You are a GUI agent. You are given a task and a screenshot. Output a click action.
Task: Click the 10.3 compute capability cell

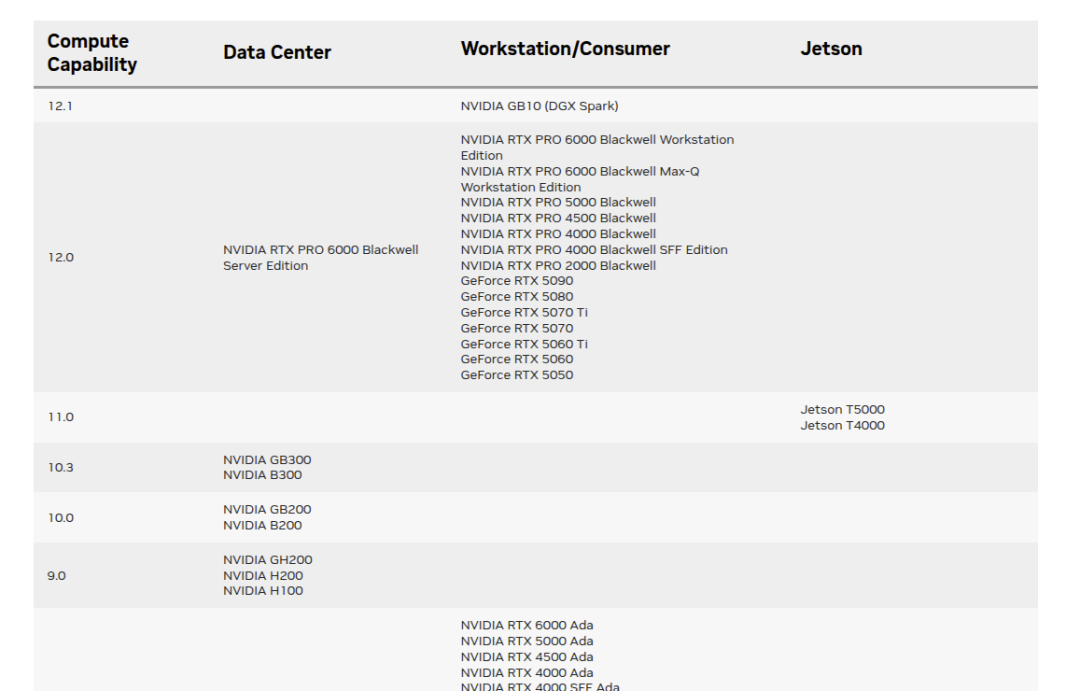pyautogui.click(x=61, y=467)
